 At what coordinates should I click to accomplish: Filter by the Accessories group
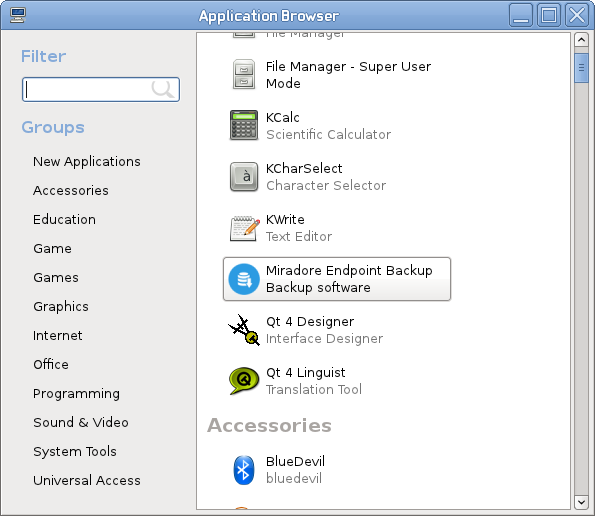coord(71,190)
